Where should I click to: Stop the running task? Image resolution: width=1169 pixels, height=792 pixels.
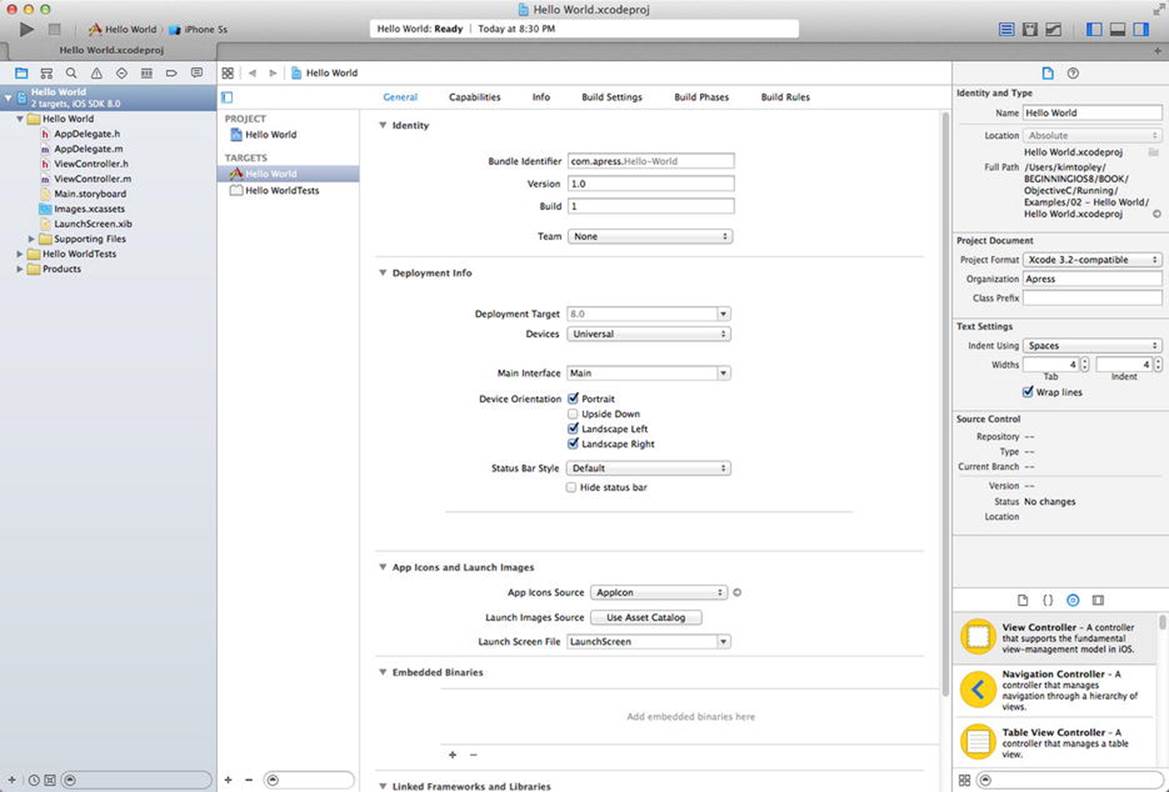(54, 29)
